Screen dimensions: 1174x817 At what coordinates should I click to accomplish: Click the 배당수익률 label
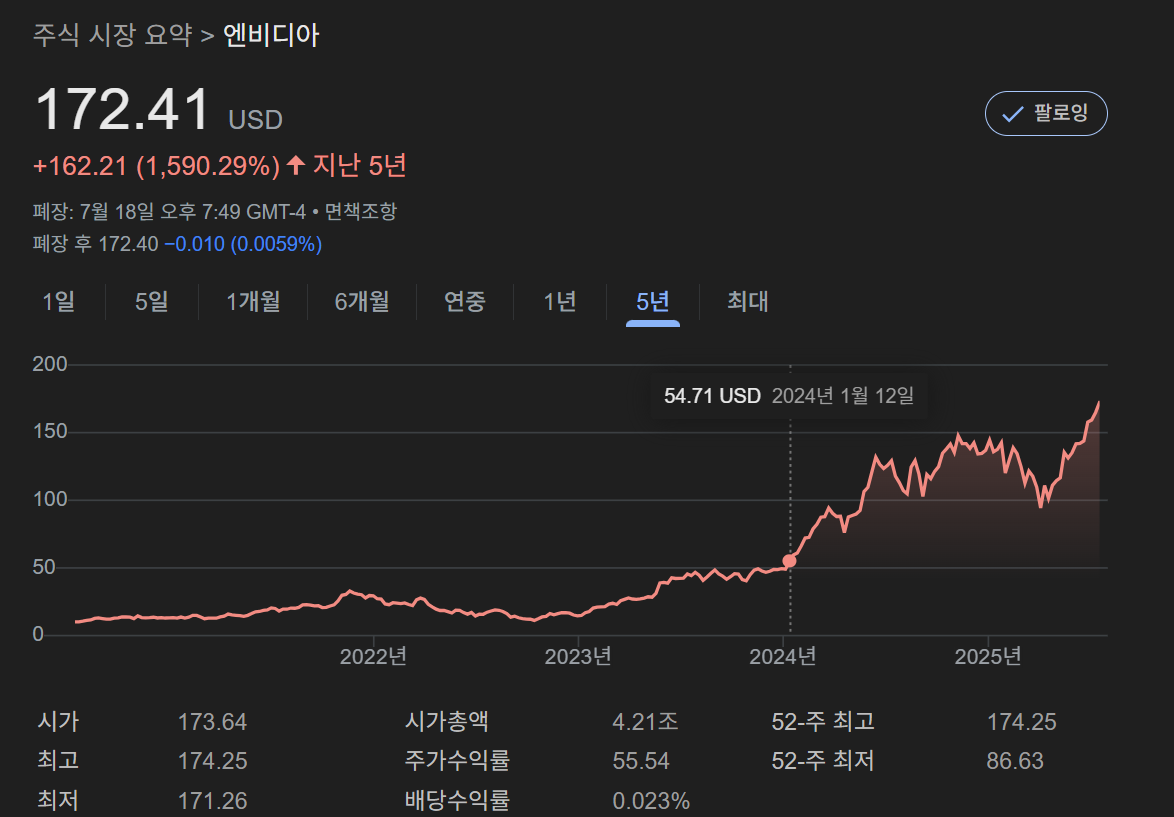(x=457, y=801)
